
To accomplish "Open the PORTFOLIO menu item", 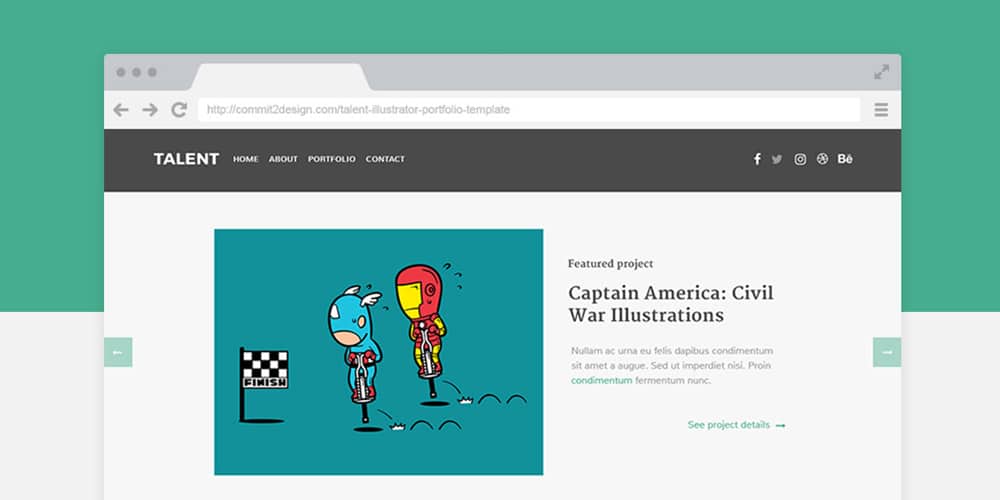I will click(x=332, y=159).
